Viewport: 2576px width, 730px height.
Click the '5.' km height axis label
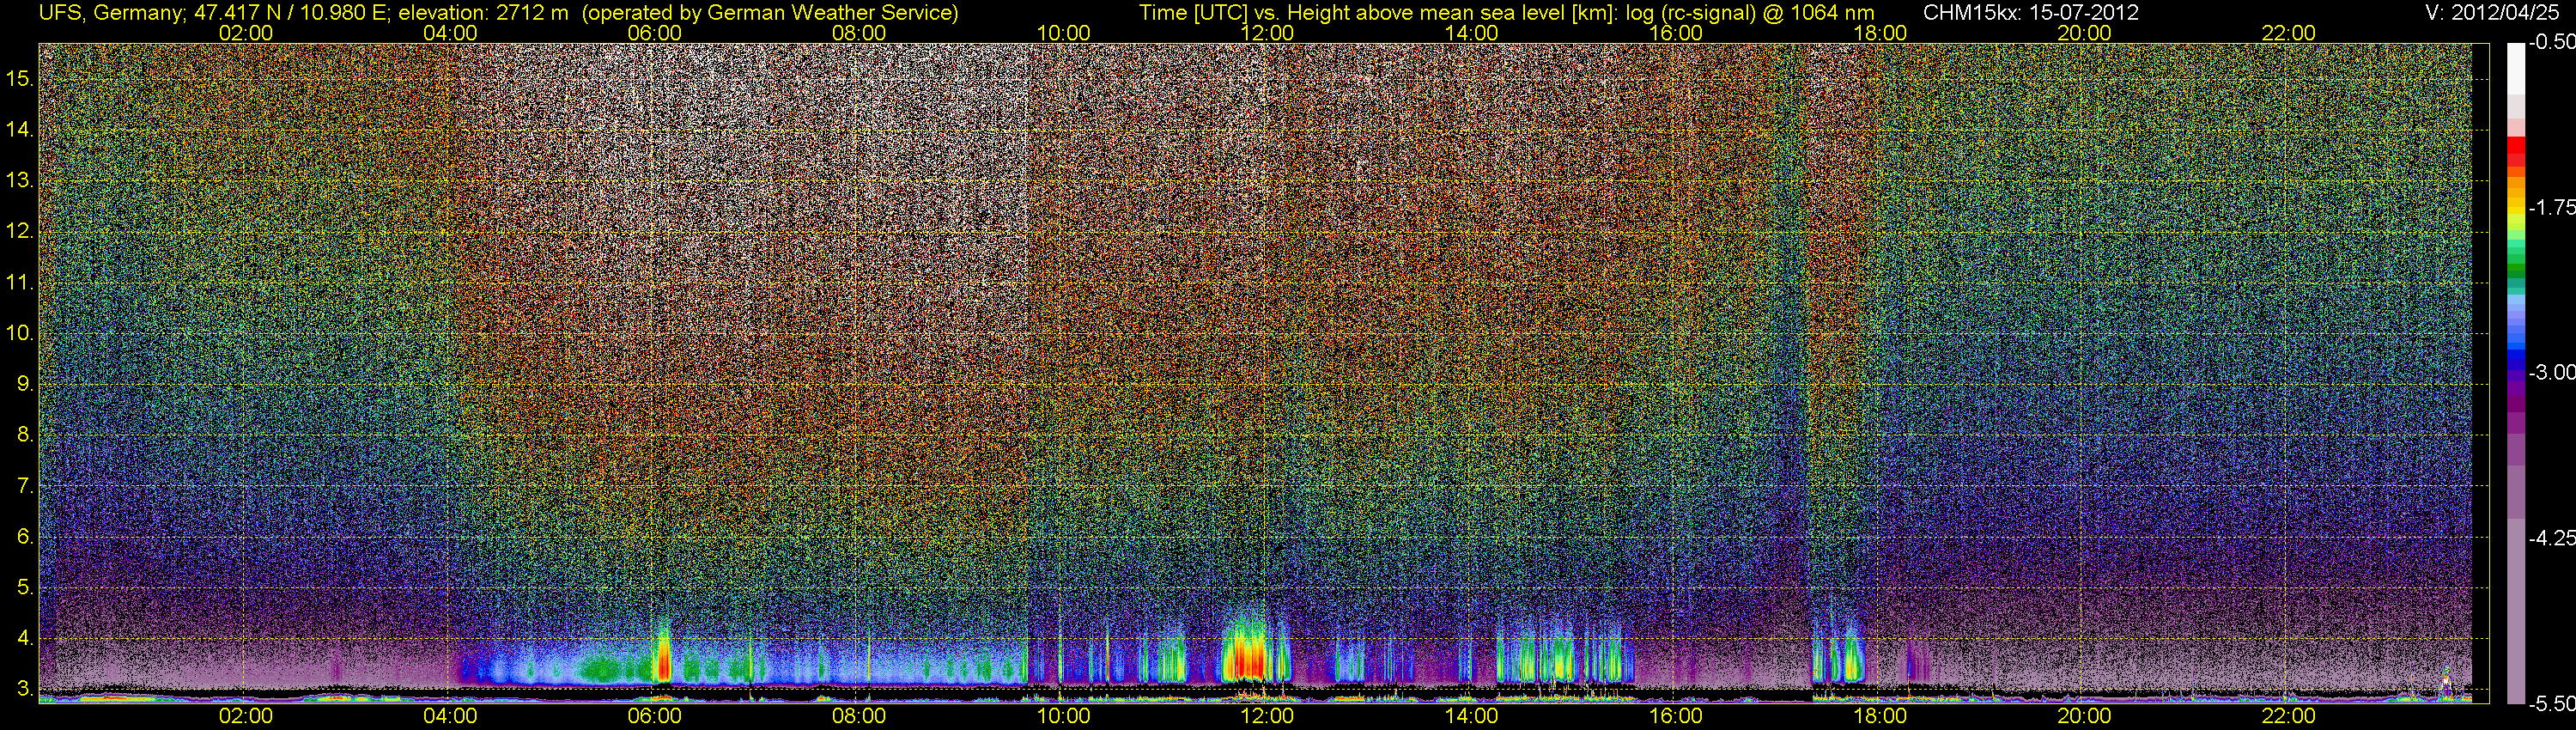click(x=26, y=587)
